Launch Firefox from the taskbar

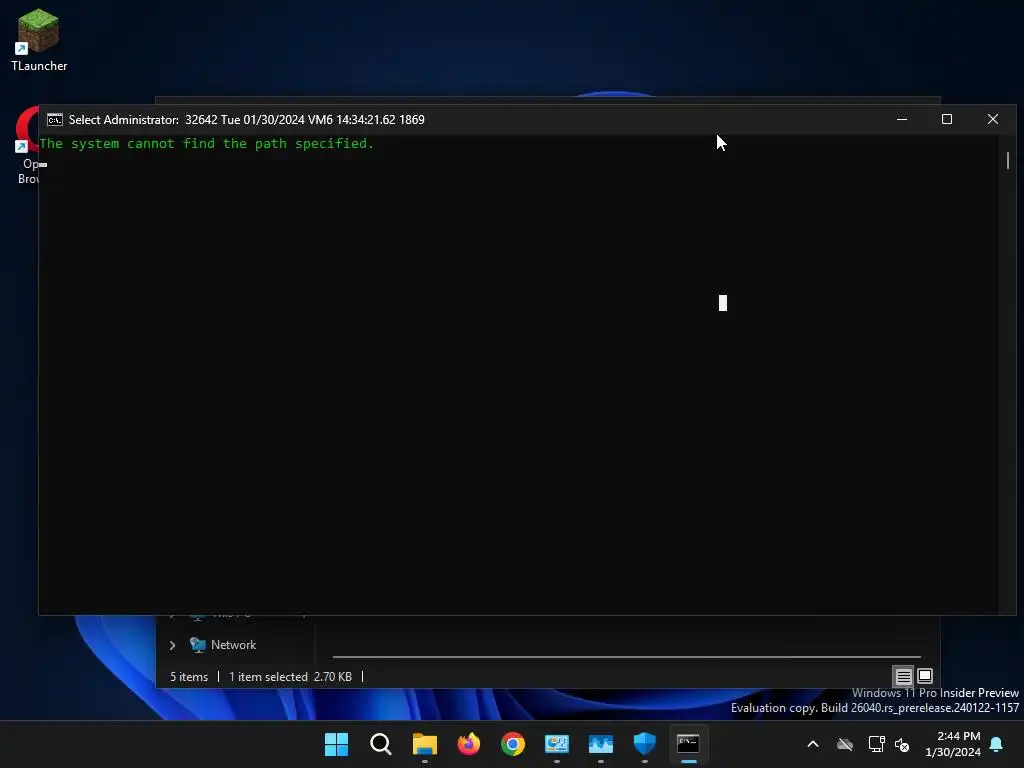tap(469, 744)
